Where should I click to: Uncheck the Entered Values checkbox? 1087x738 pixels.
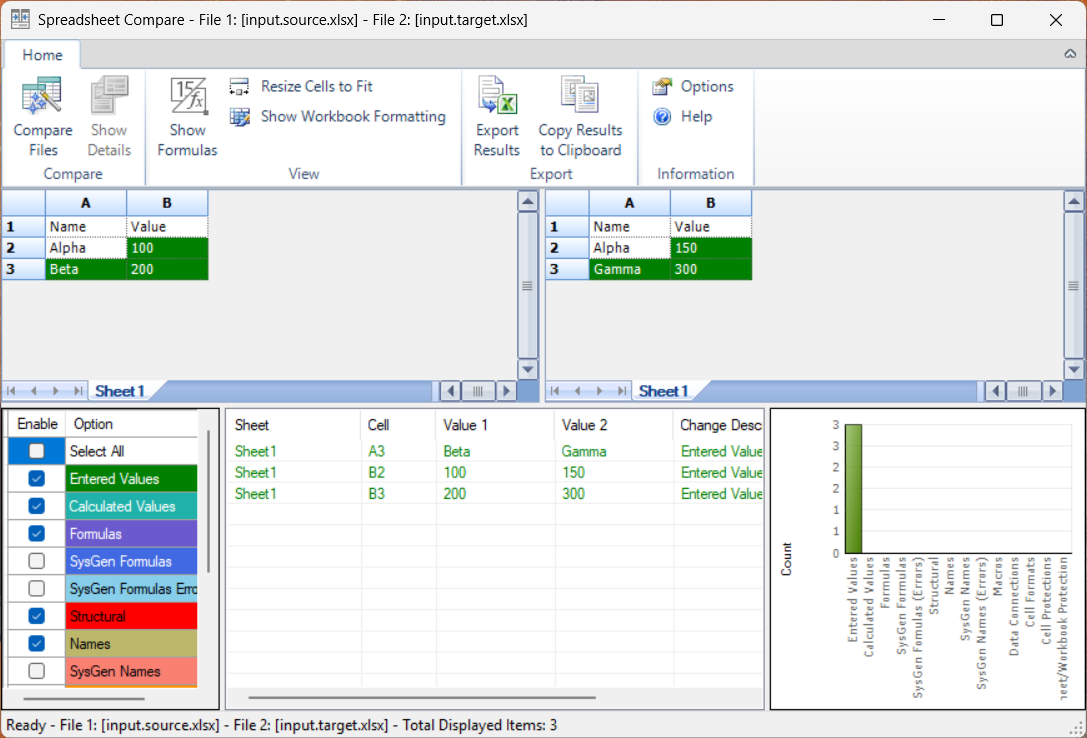tap(37, 479)
